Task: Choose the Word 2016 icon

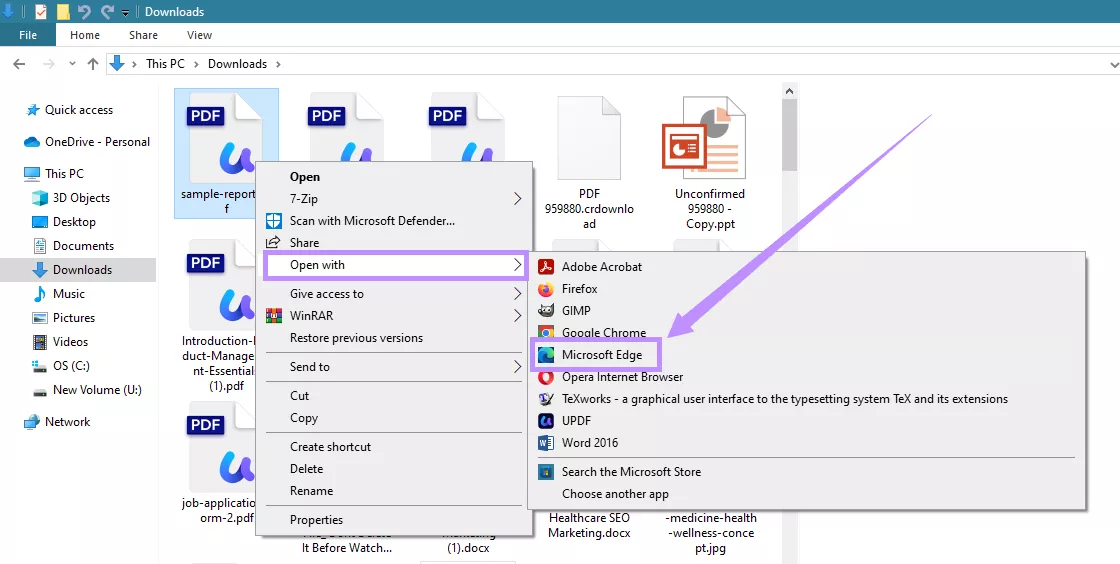Action: 546,443
